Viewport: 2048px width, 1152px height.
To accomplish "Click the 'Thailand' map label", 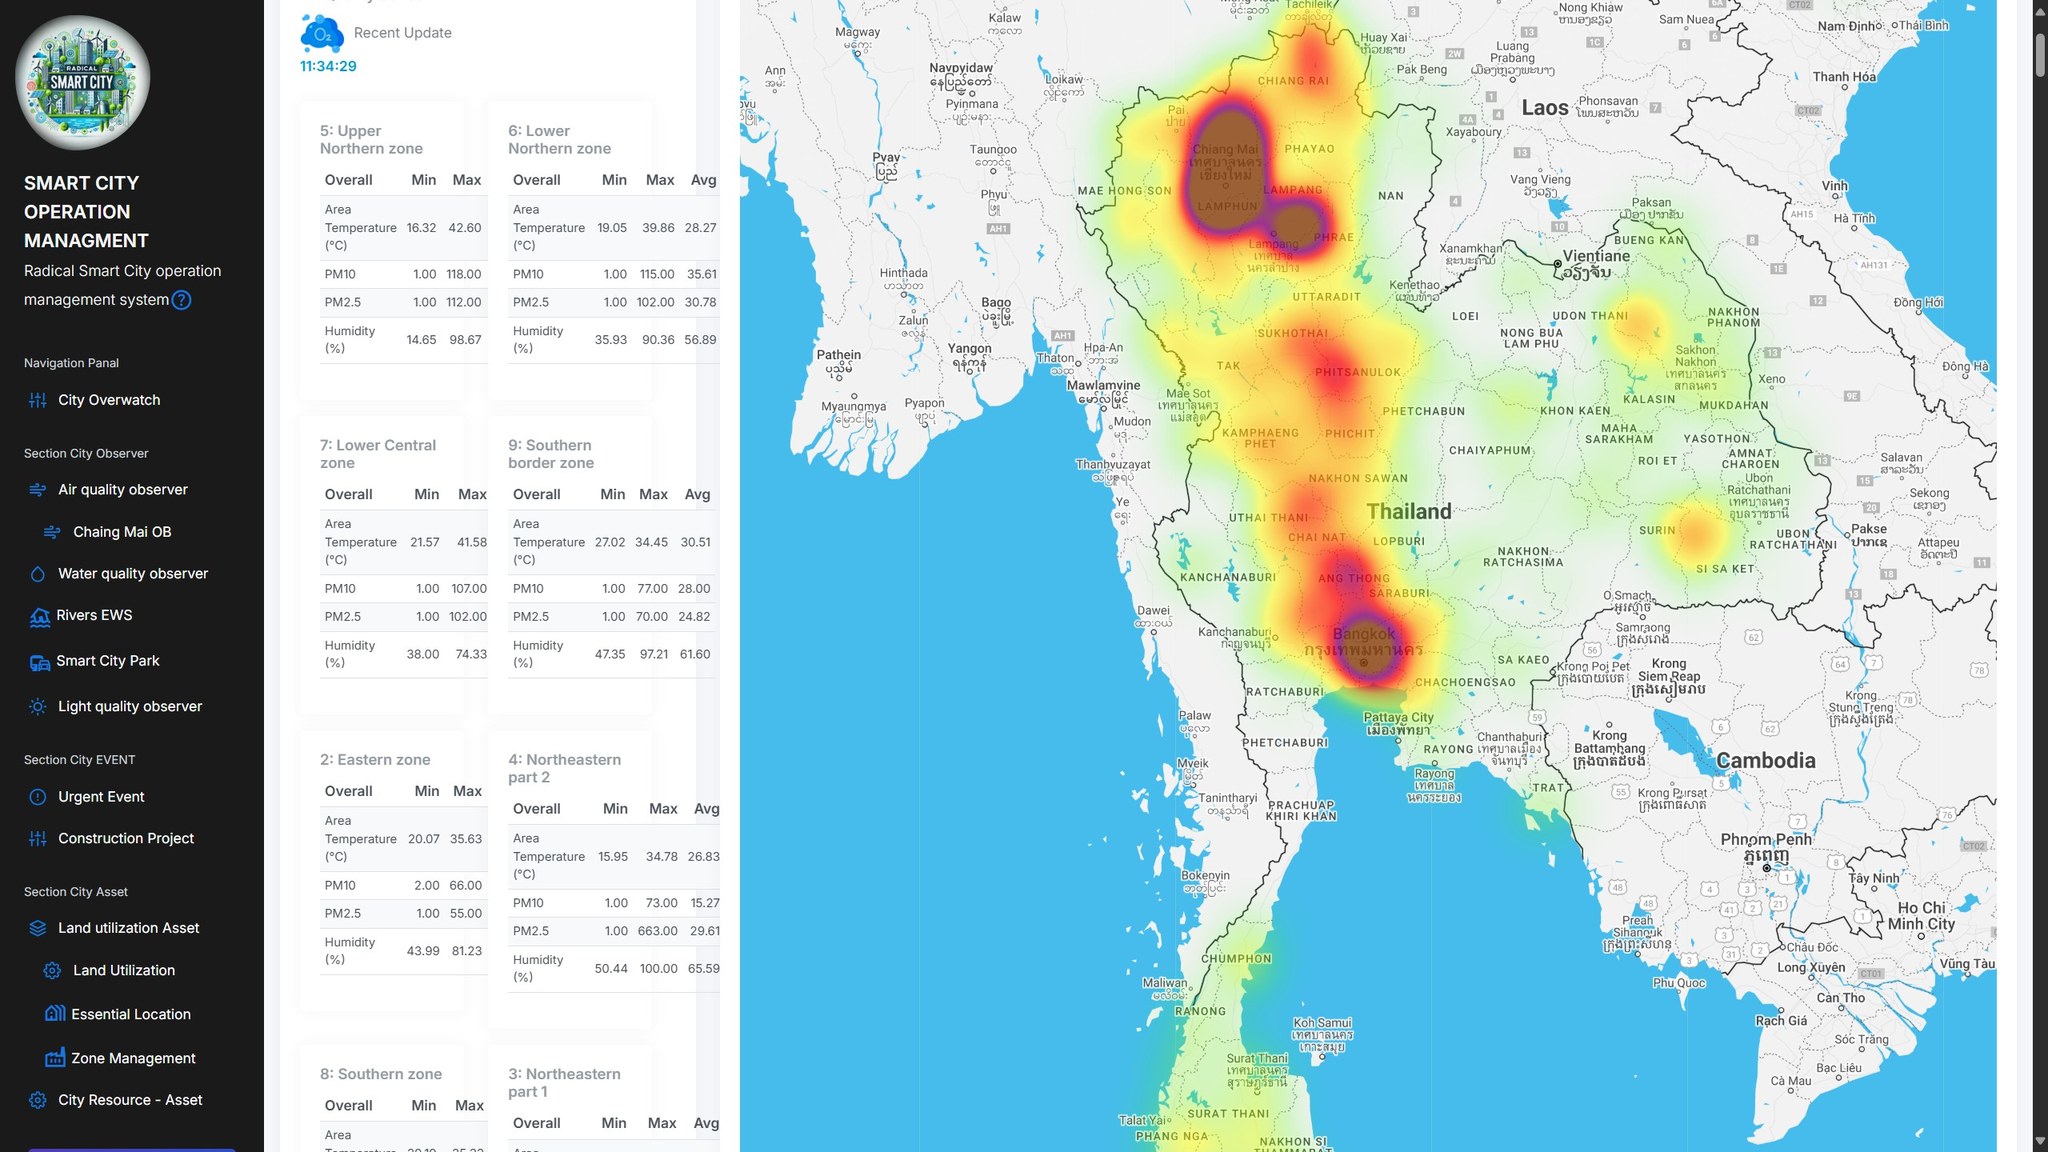I will (x=1409, y=512).
